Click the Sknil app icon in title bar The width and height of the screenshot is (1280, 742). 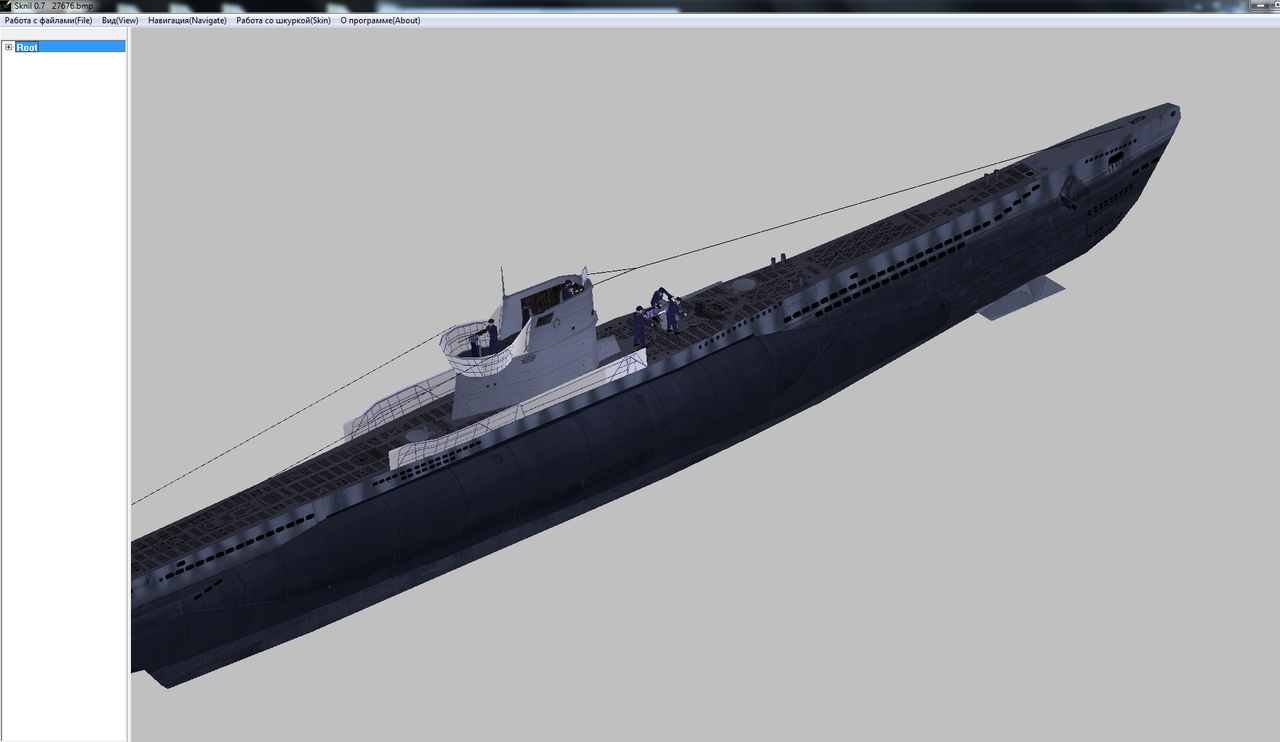tap(6, 6)
